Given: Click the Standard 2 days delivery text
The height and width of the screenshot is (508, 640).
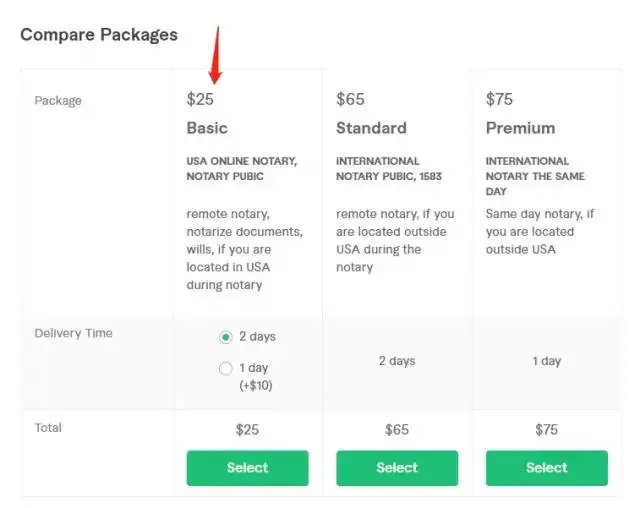Looking at the screenshot, I should (x=397, y=361).
